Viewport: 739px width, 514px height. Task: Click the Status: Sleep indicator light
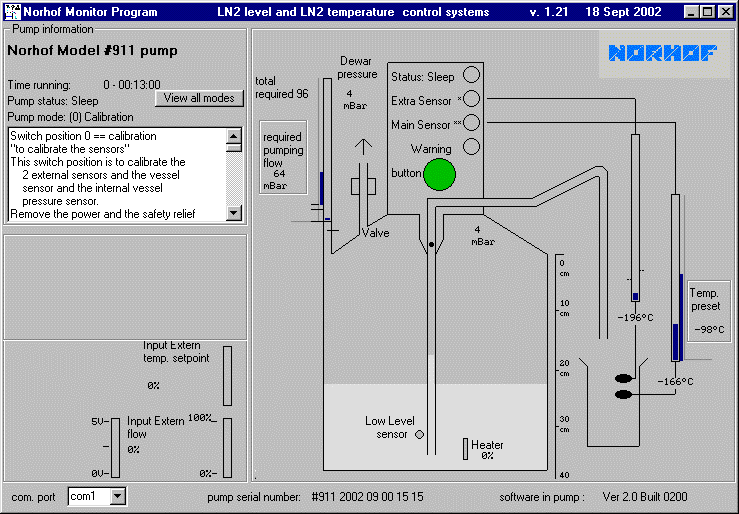click(471, 74)
